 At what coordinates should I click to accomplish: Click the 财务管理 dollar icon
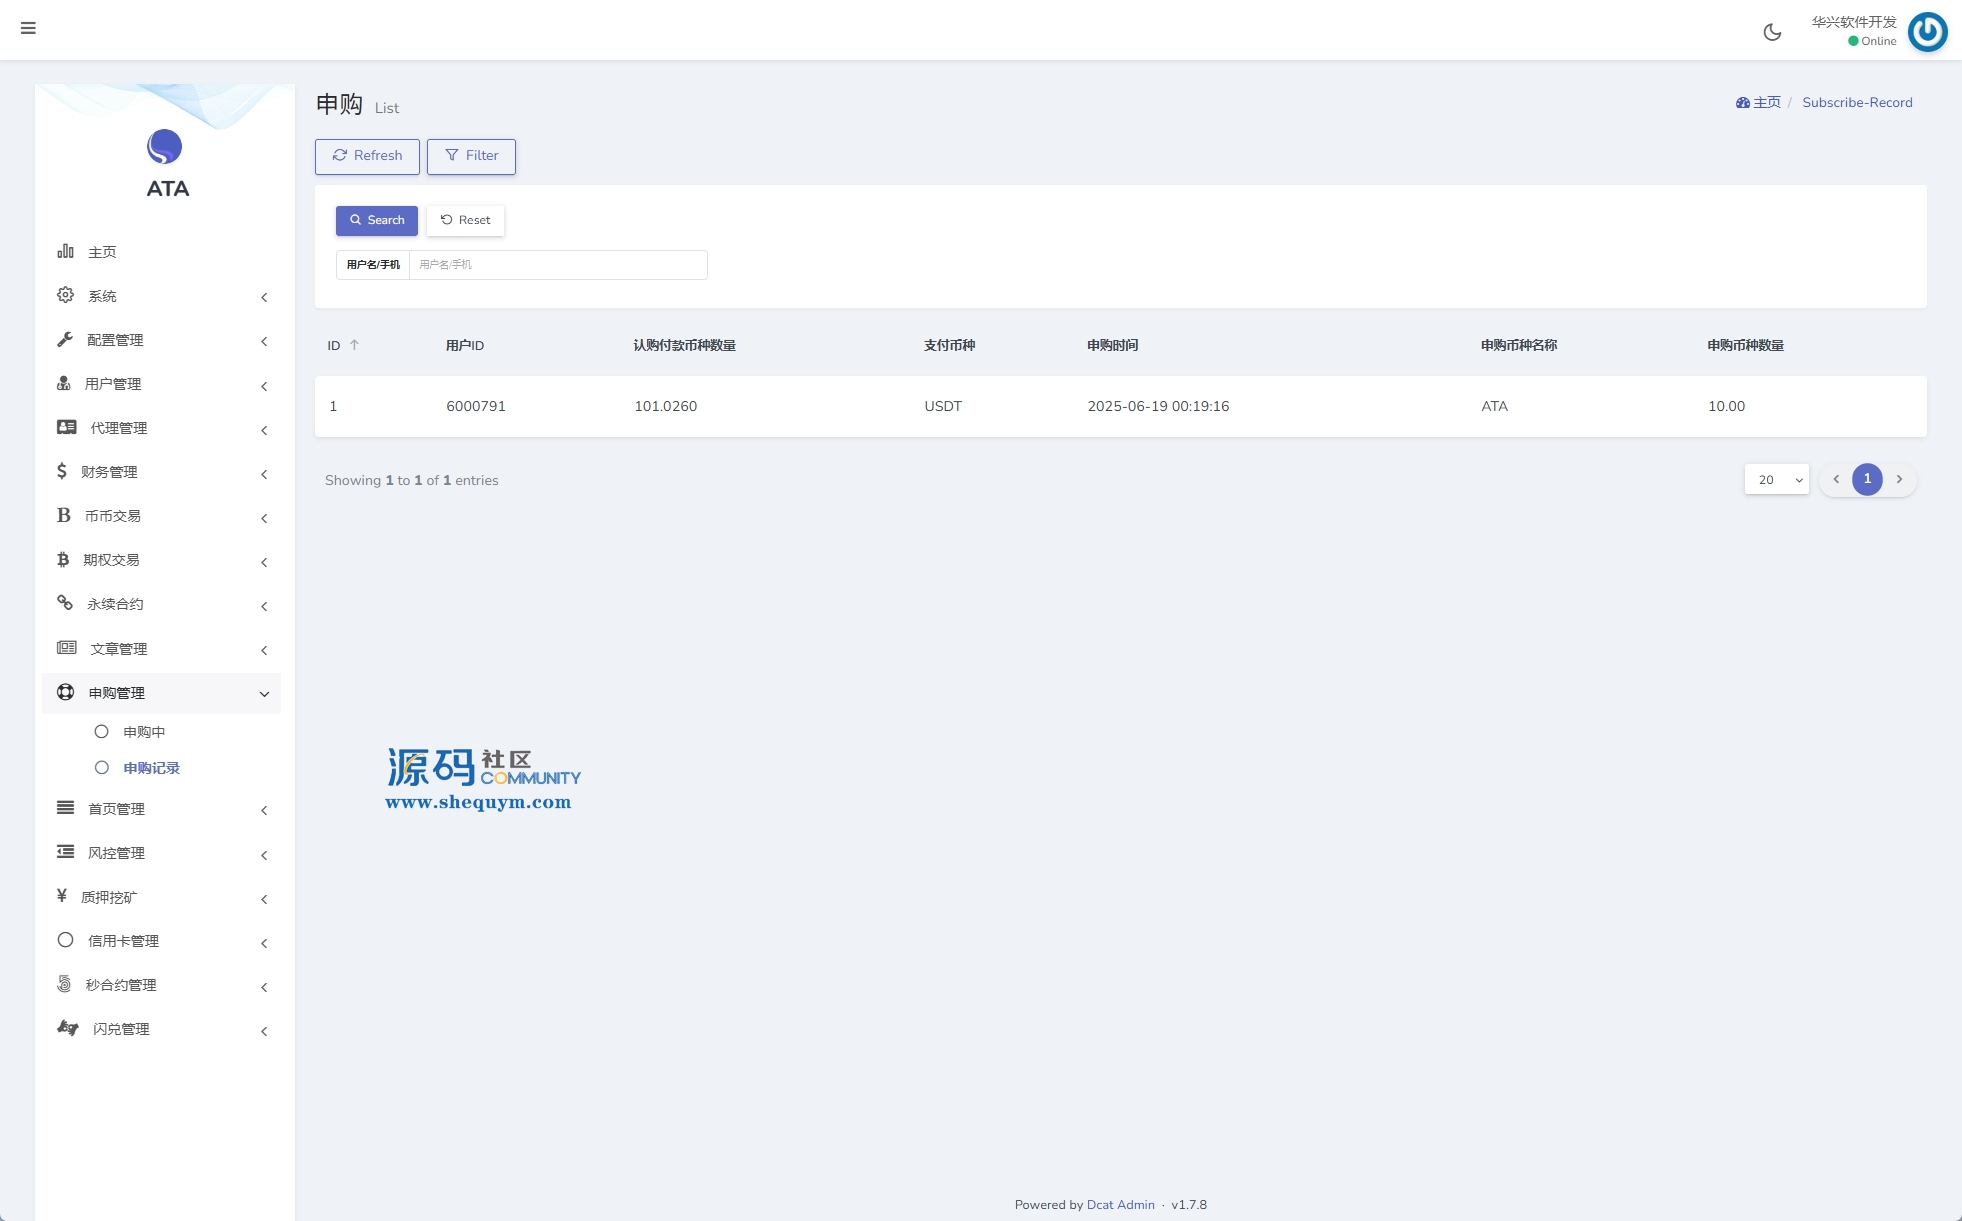pos(62,471)
